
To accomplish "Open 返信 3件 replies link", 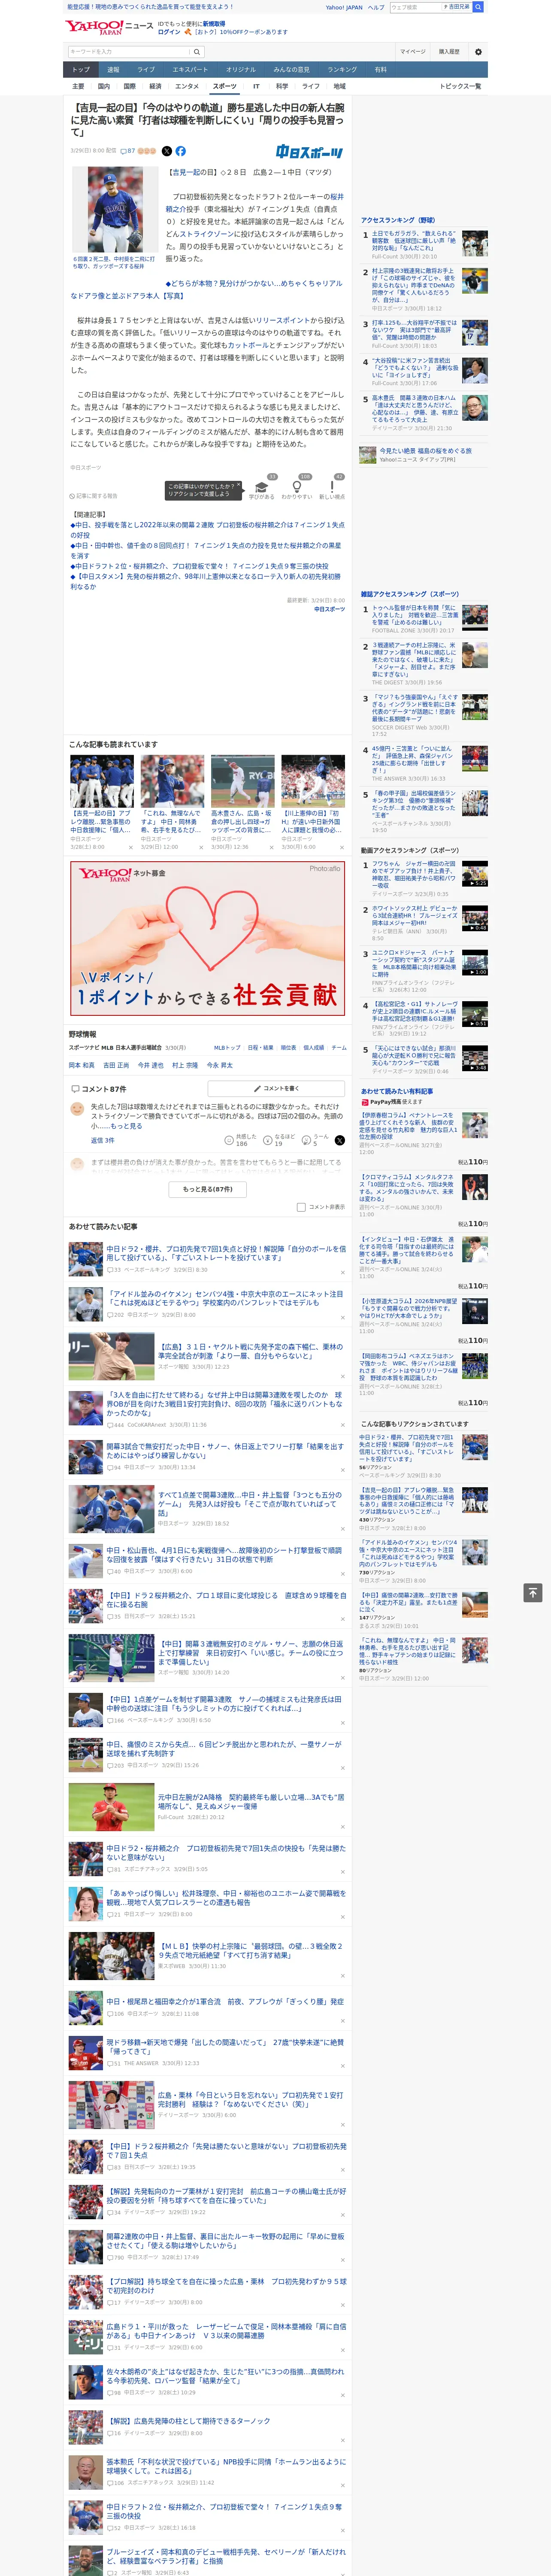I will pos(102,1140).
